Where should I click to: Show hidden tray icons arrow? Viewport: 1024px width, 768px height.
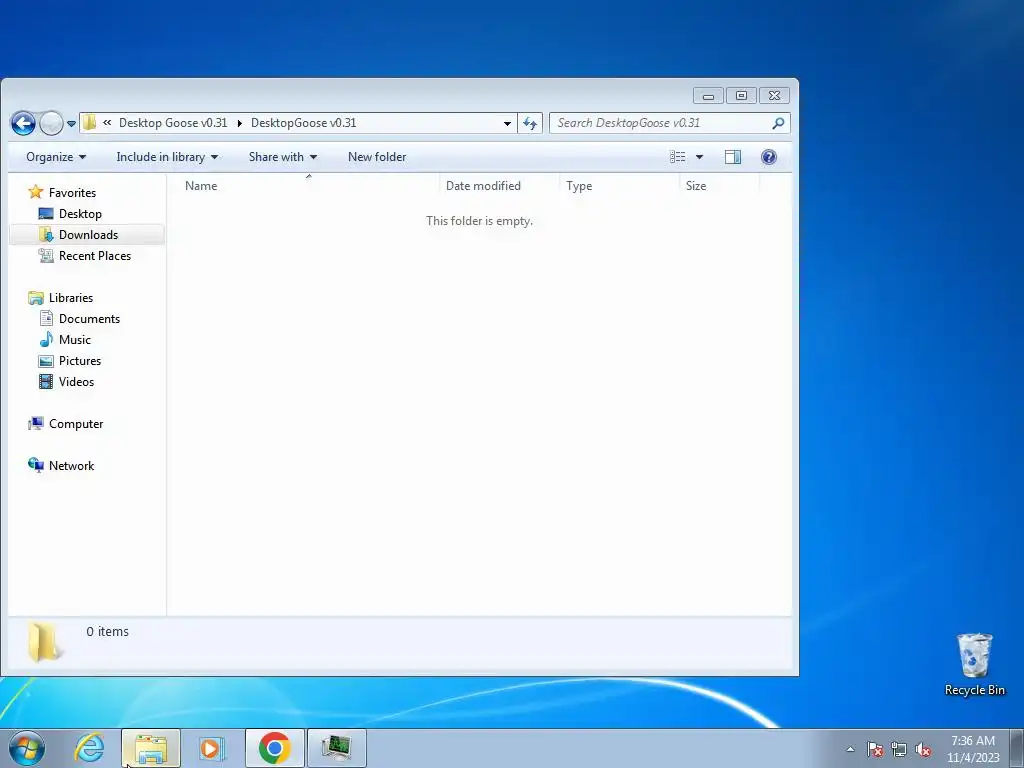tap(850, 749)
